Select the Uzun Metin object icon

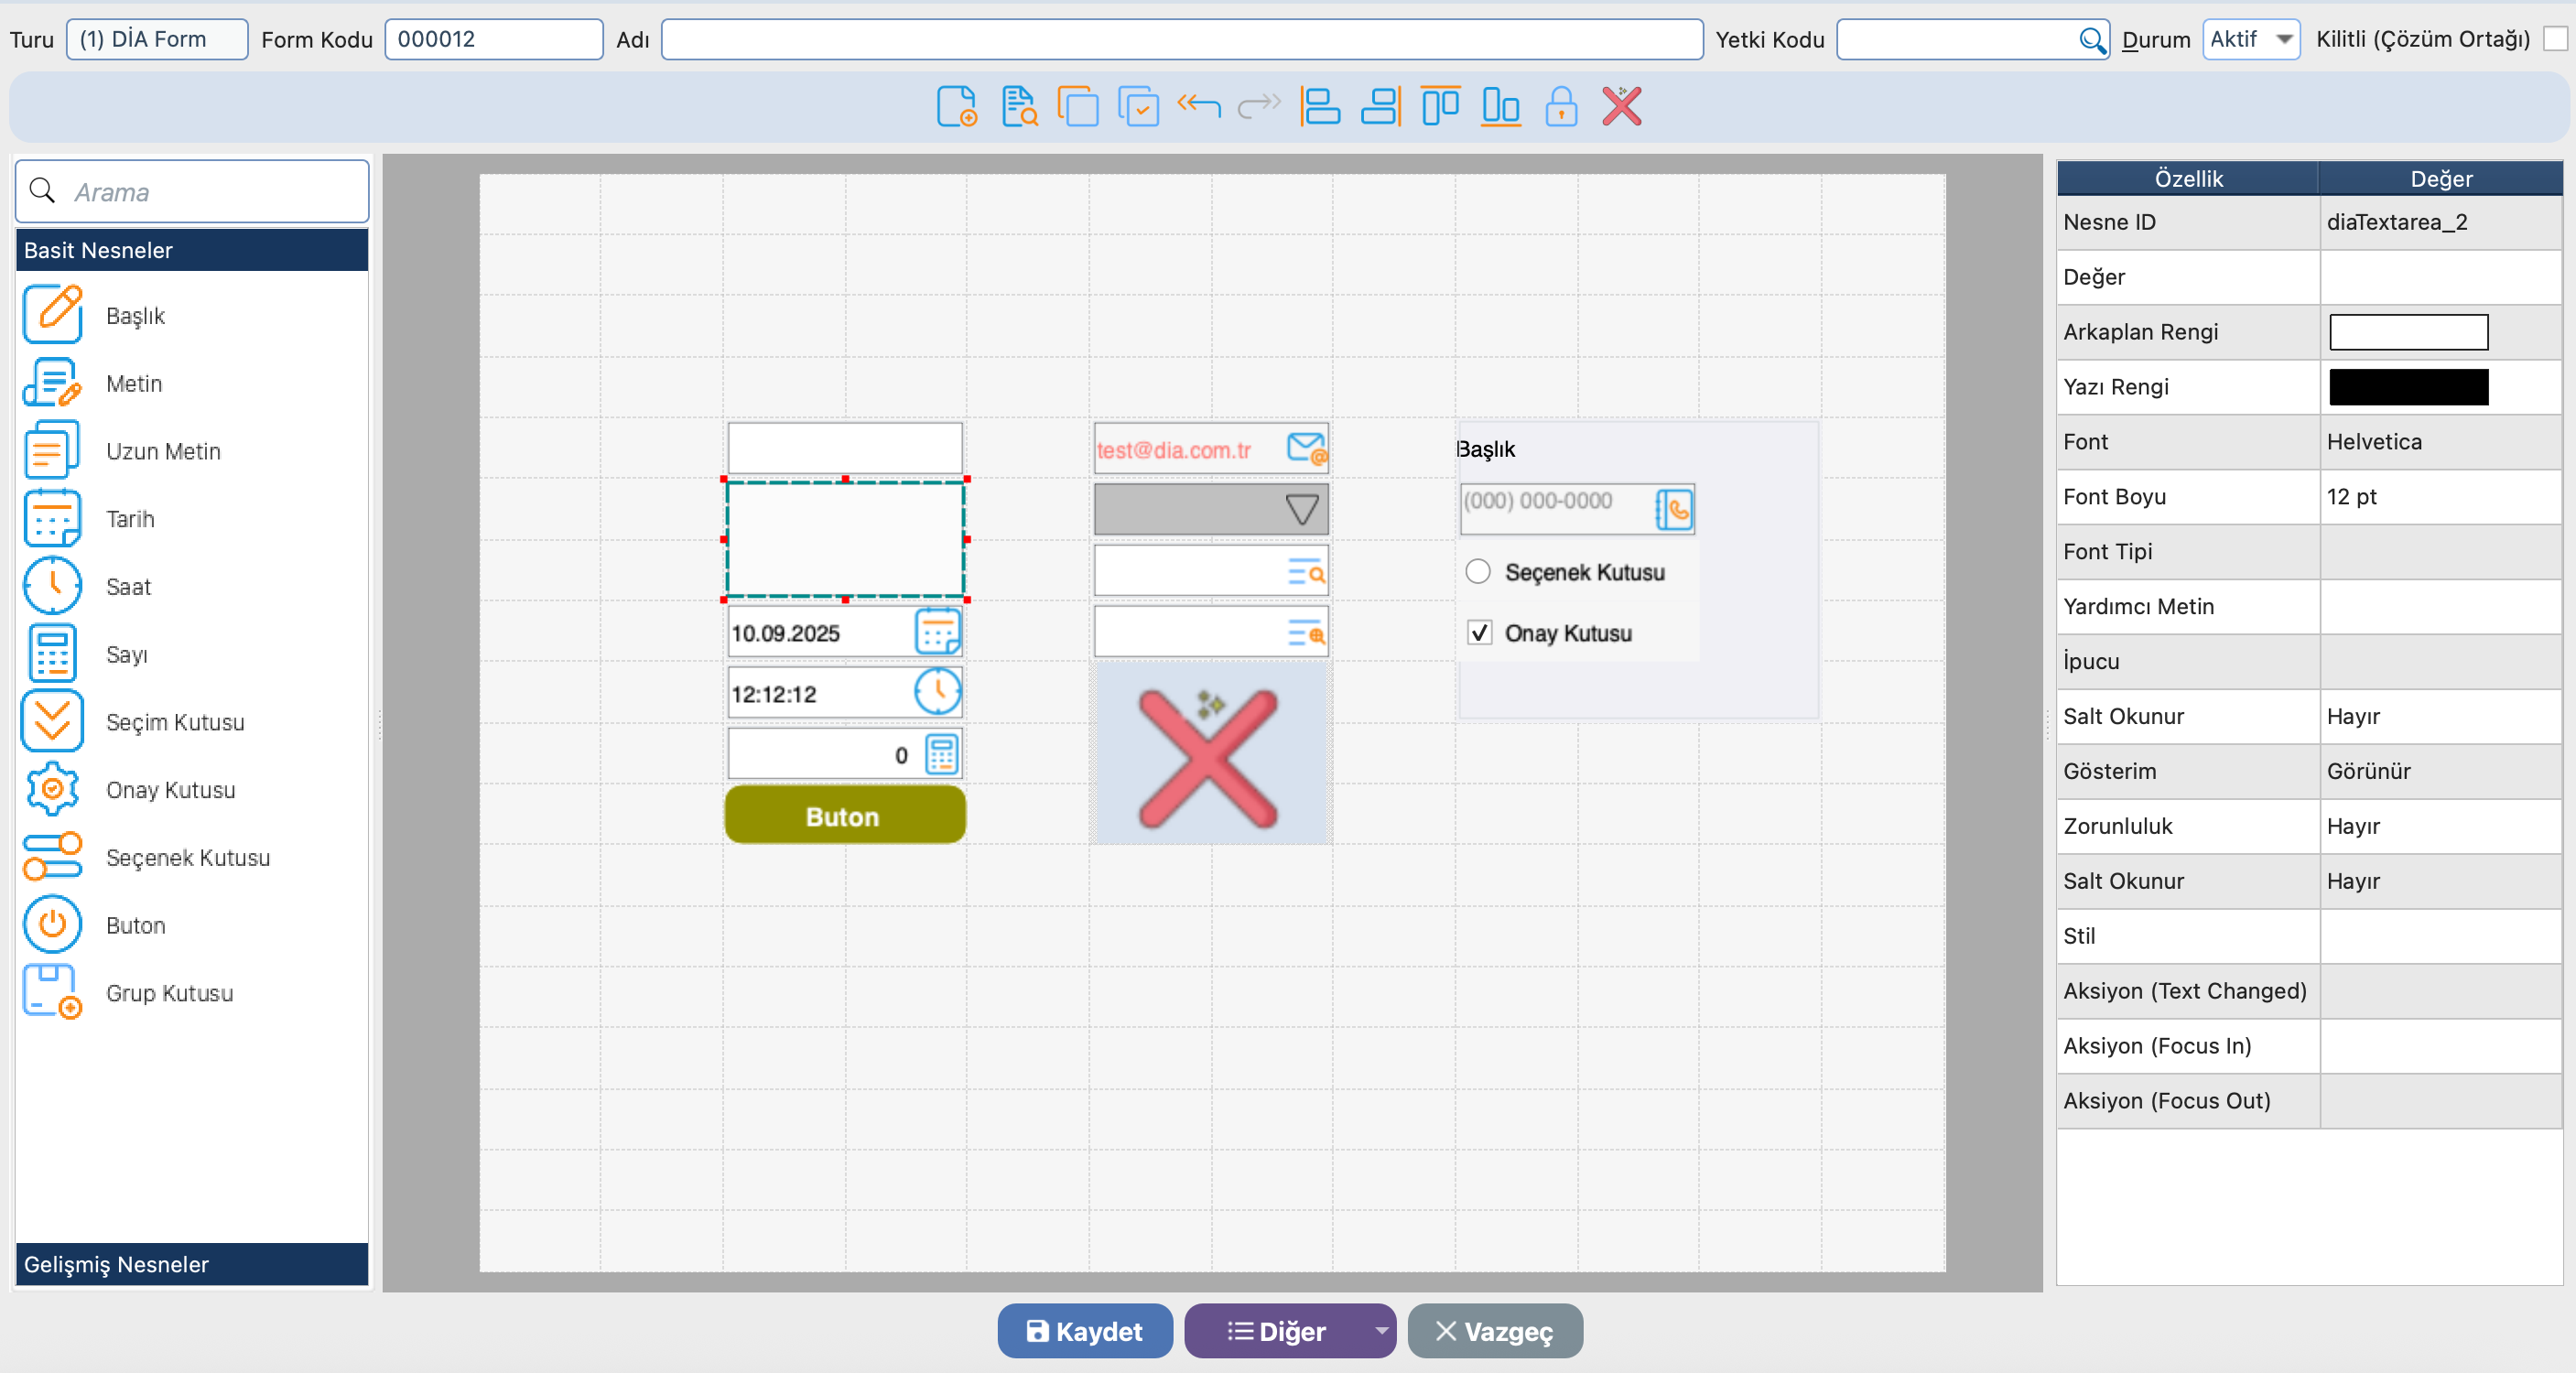(52, 451)
